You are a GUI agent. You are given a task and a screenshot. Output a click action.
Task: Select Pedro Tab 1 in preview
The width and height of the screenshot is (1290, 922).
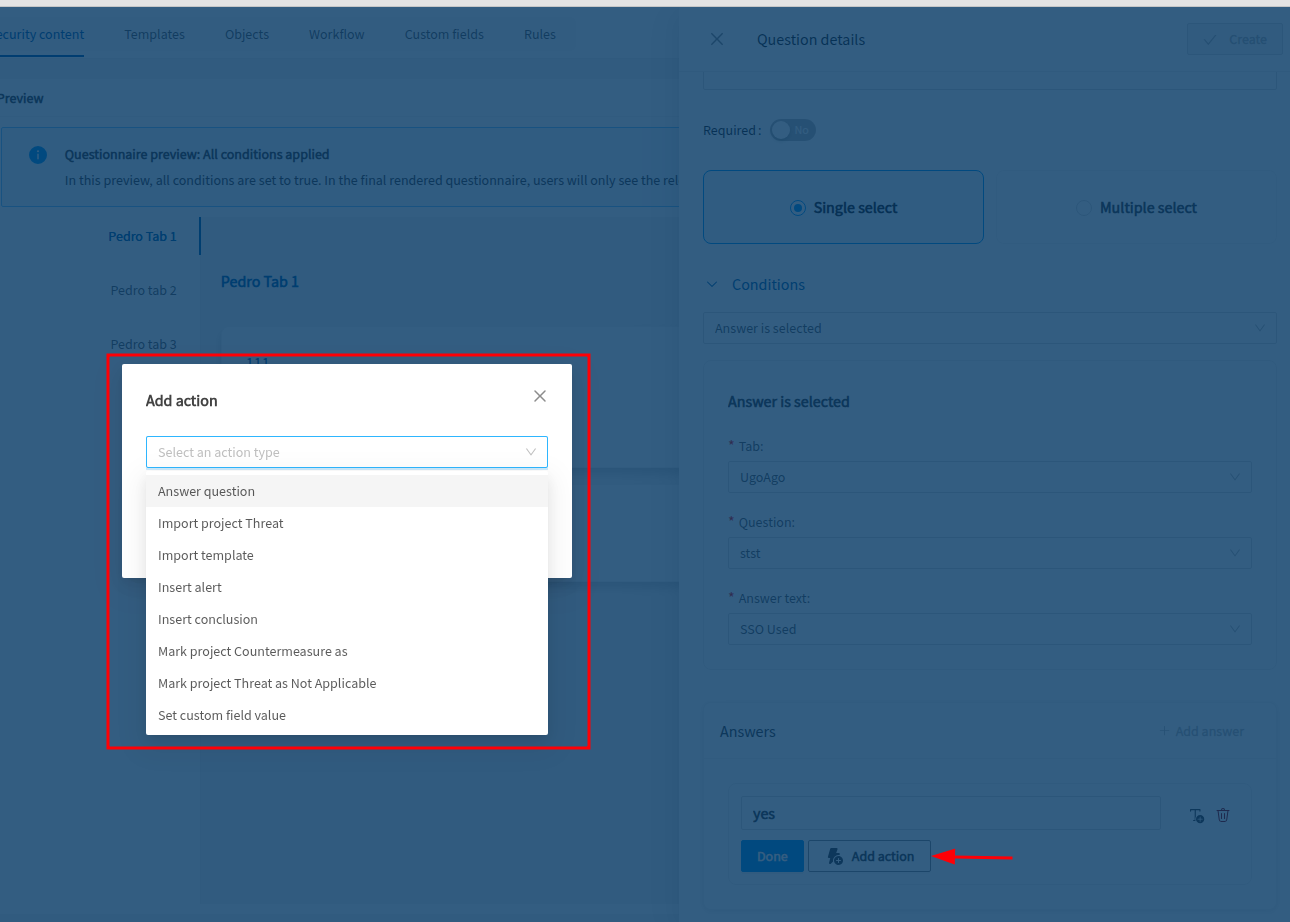(x=142, y=237)
